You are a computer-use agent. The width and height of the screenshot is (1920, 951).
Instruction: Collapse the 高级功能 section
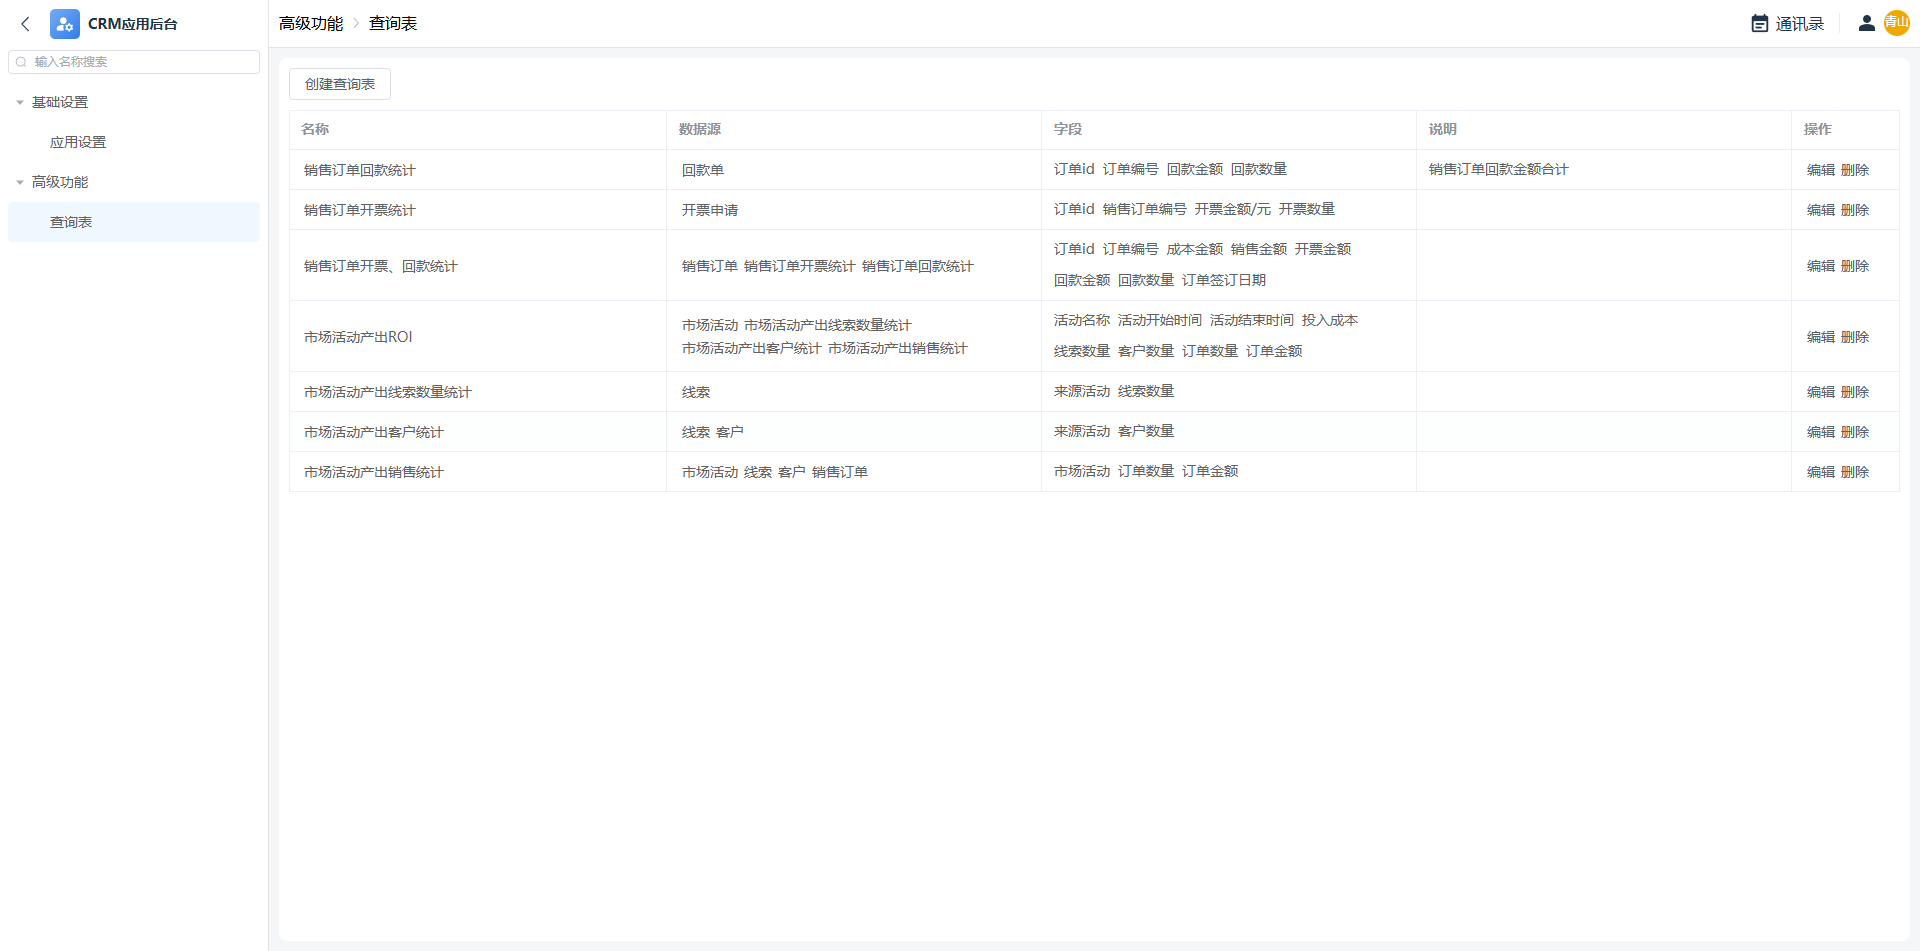point(20,182)
